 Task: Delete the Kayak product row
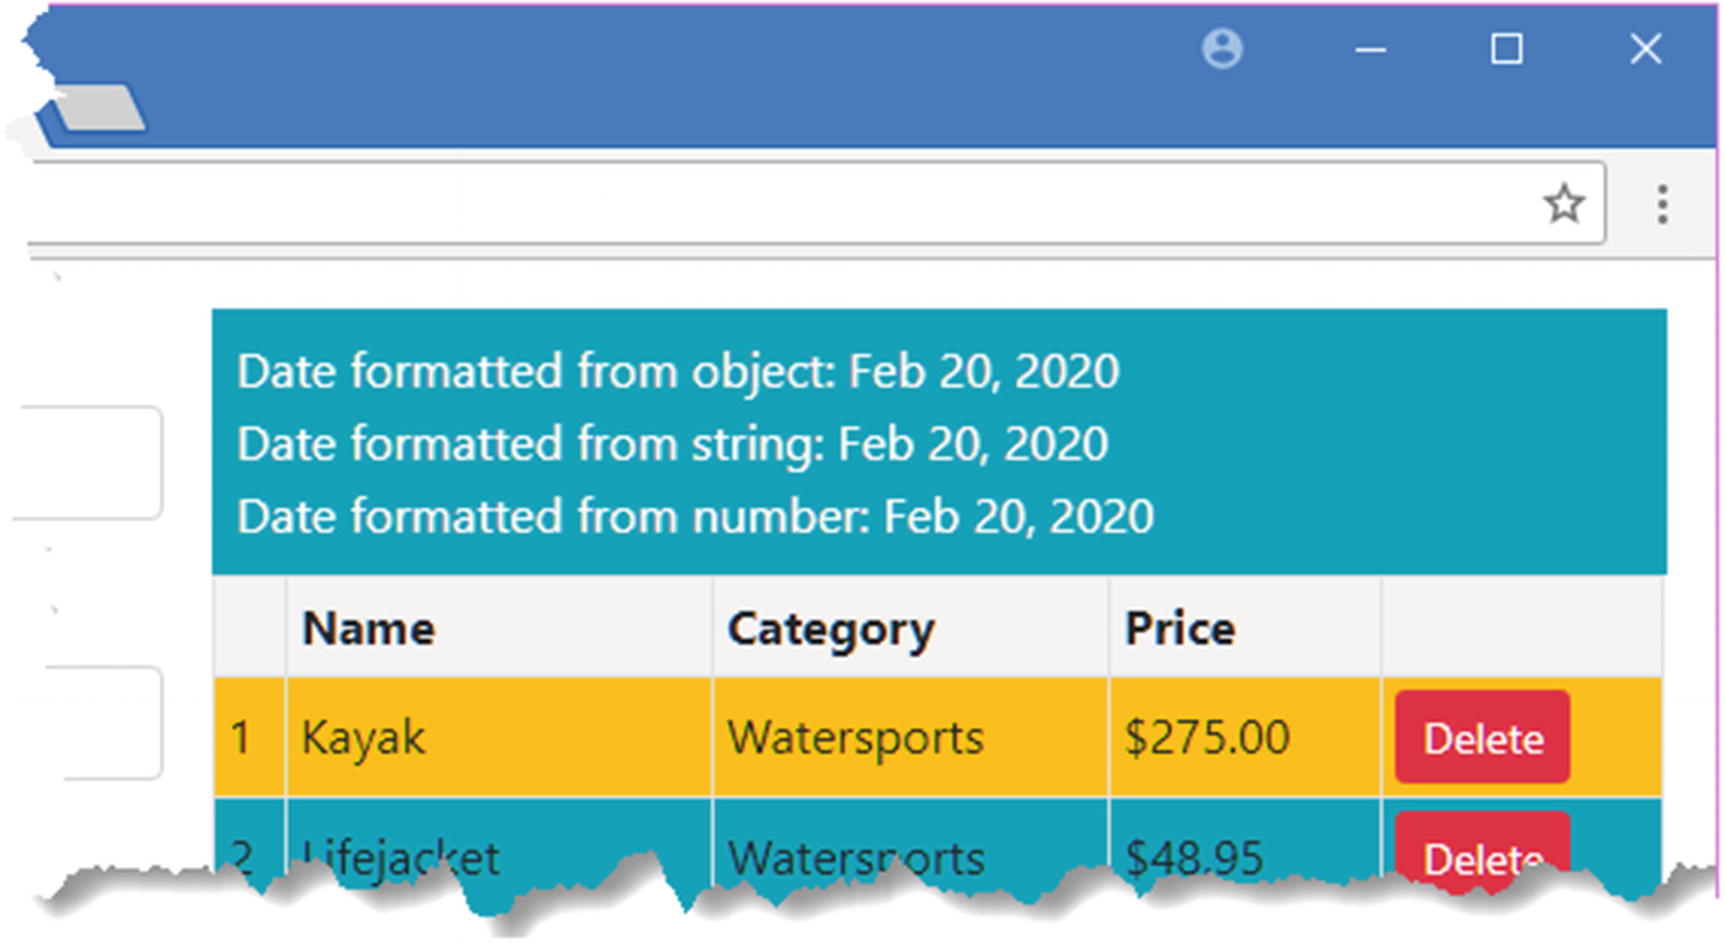coord(1482,738)
